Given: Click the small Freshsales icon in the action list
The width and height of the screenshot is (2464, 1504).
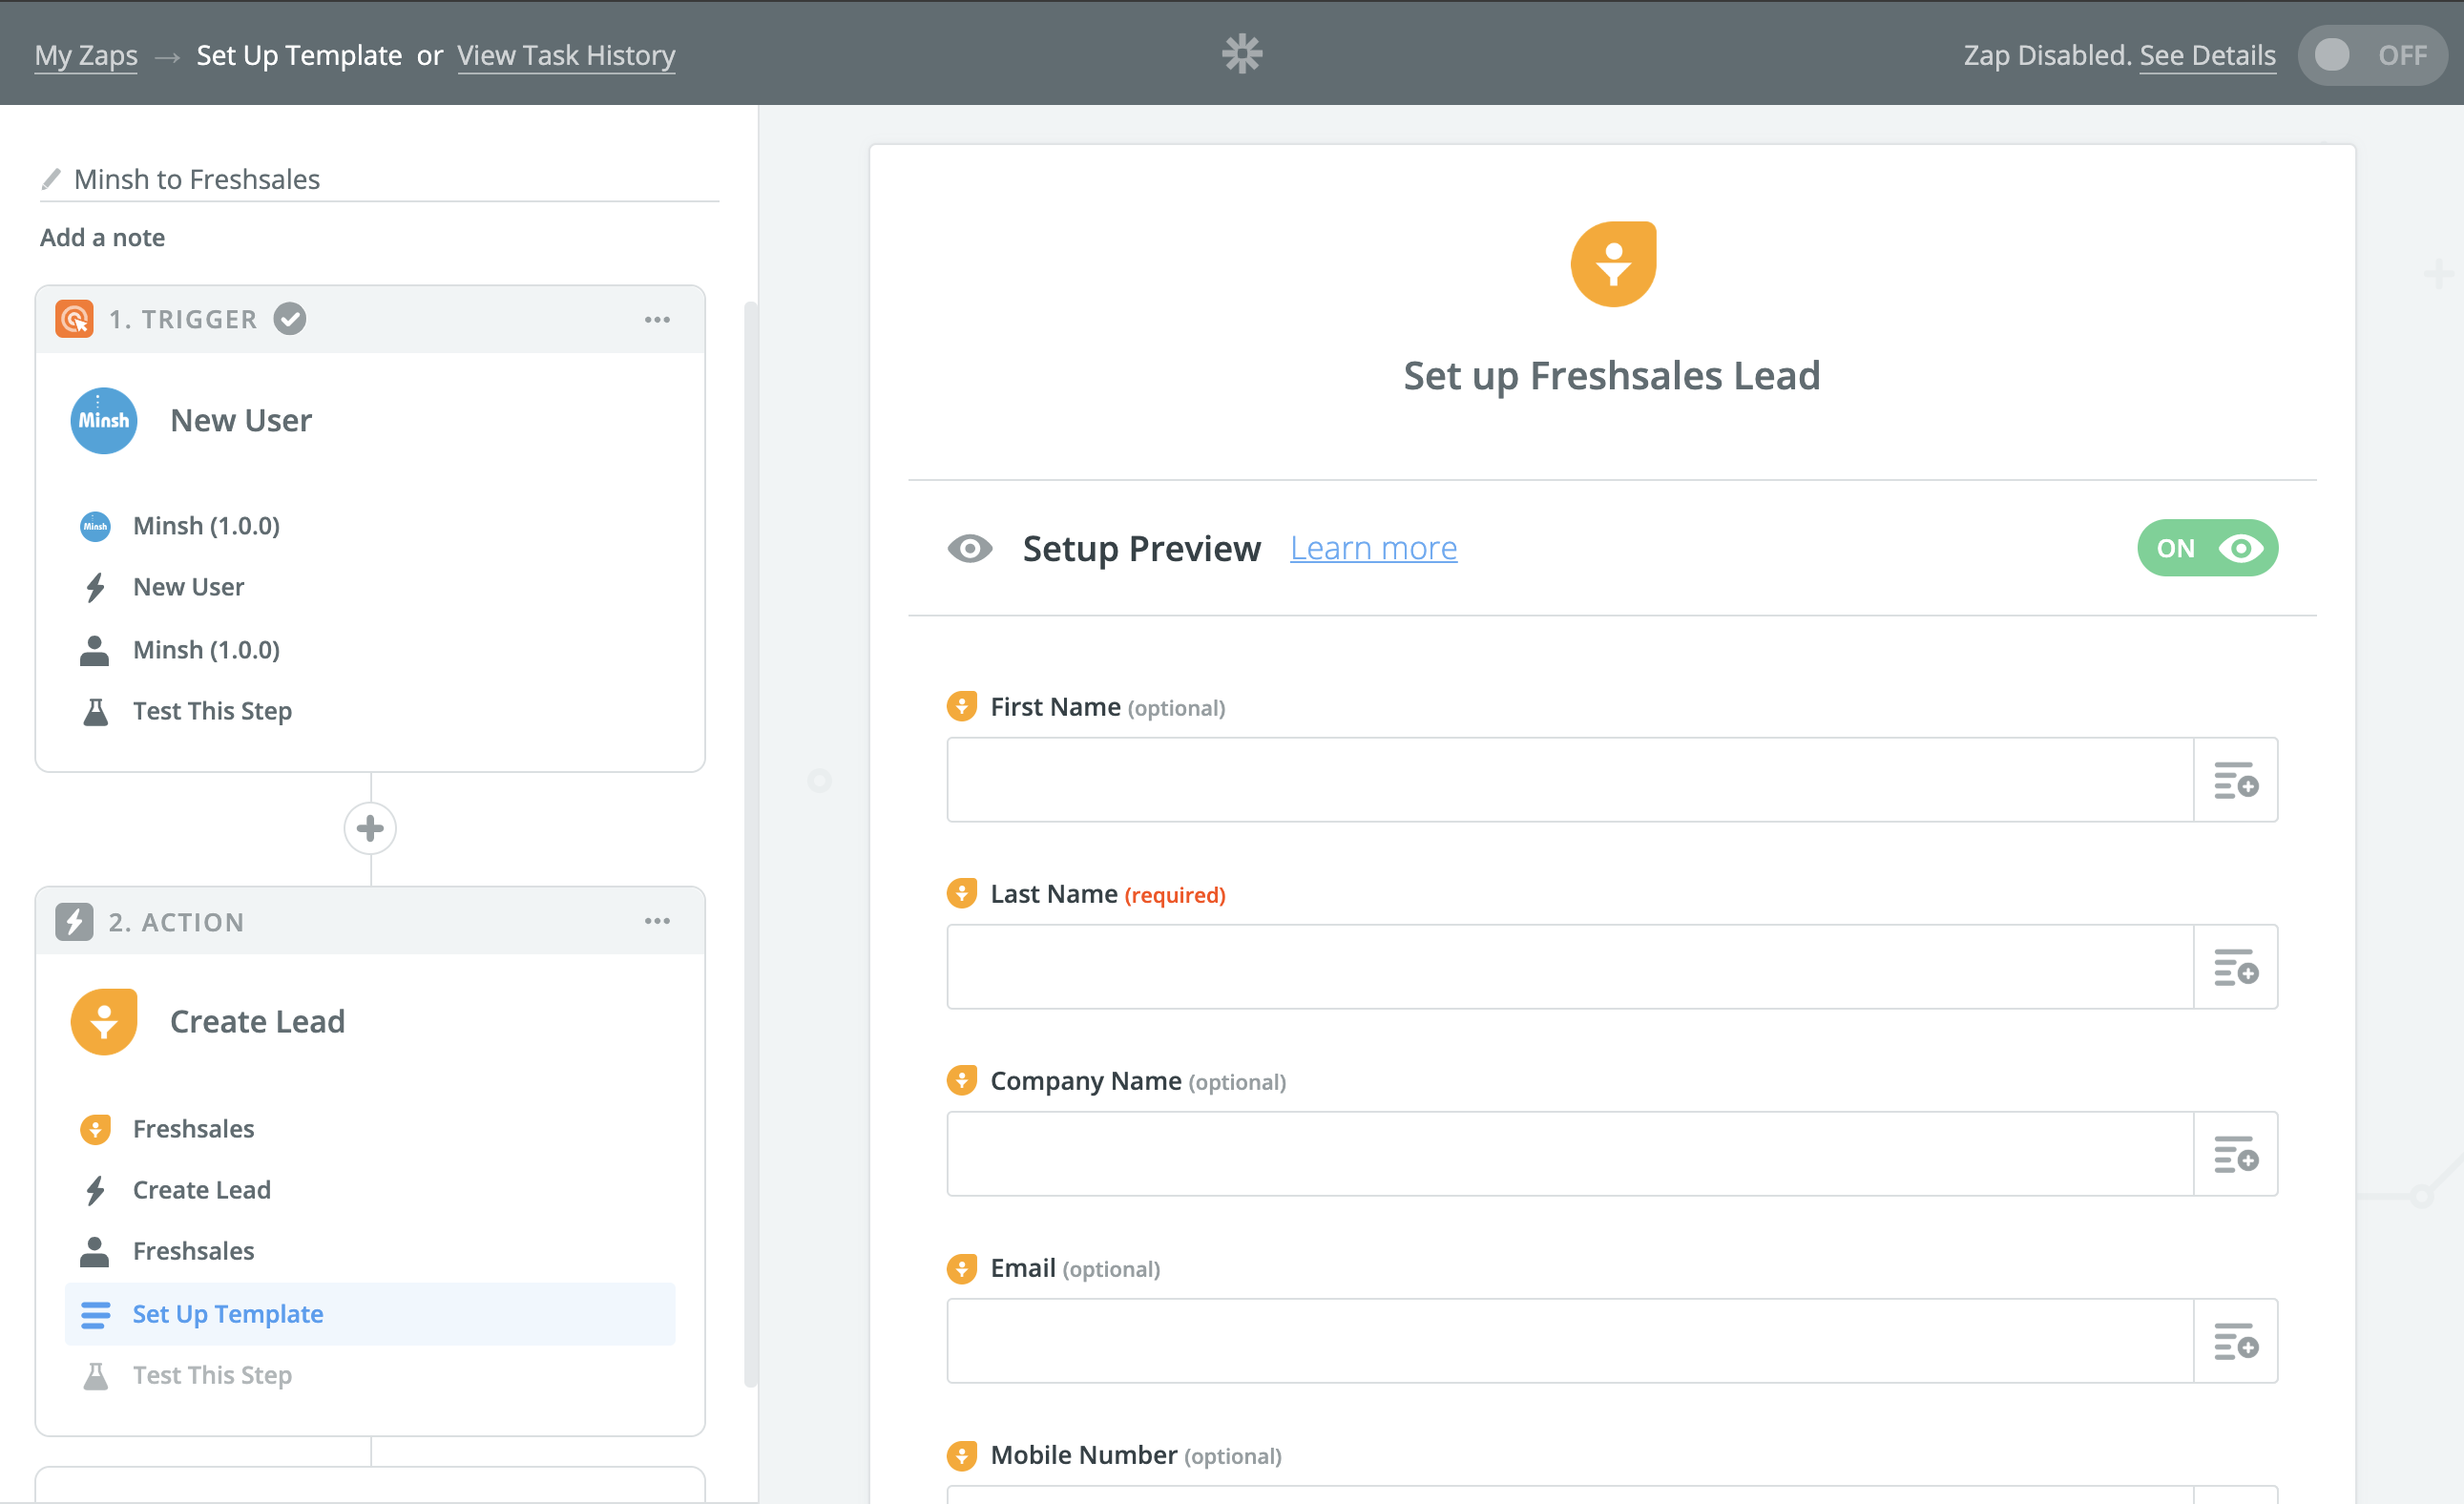Looking at the screenshot, I should (x=95, y=1129).
